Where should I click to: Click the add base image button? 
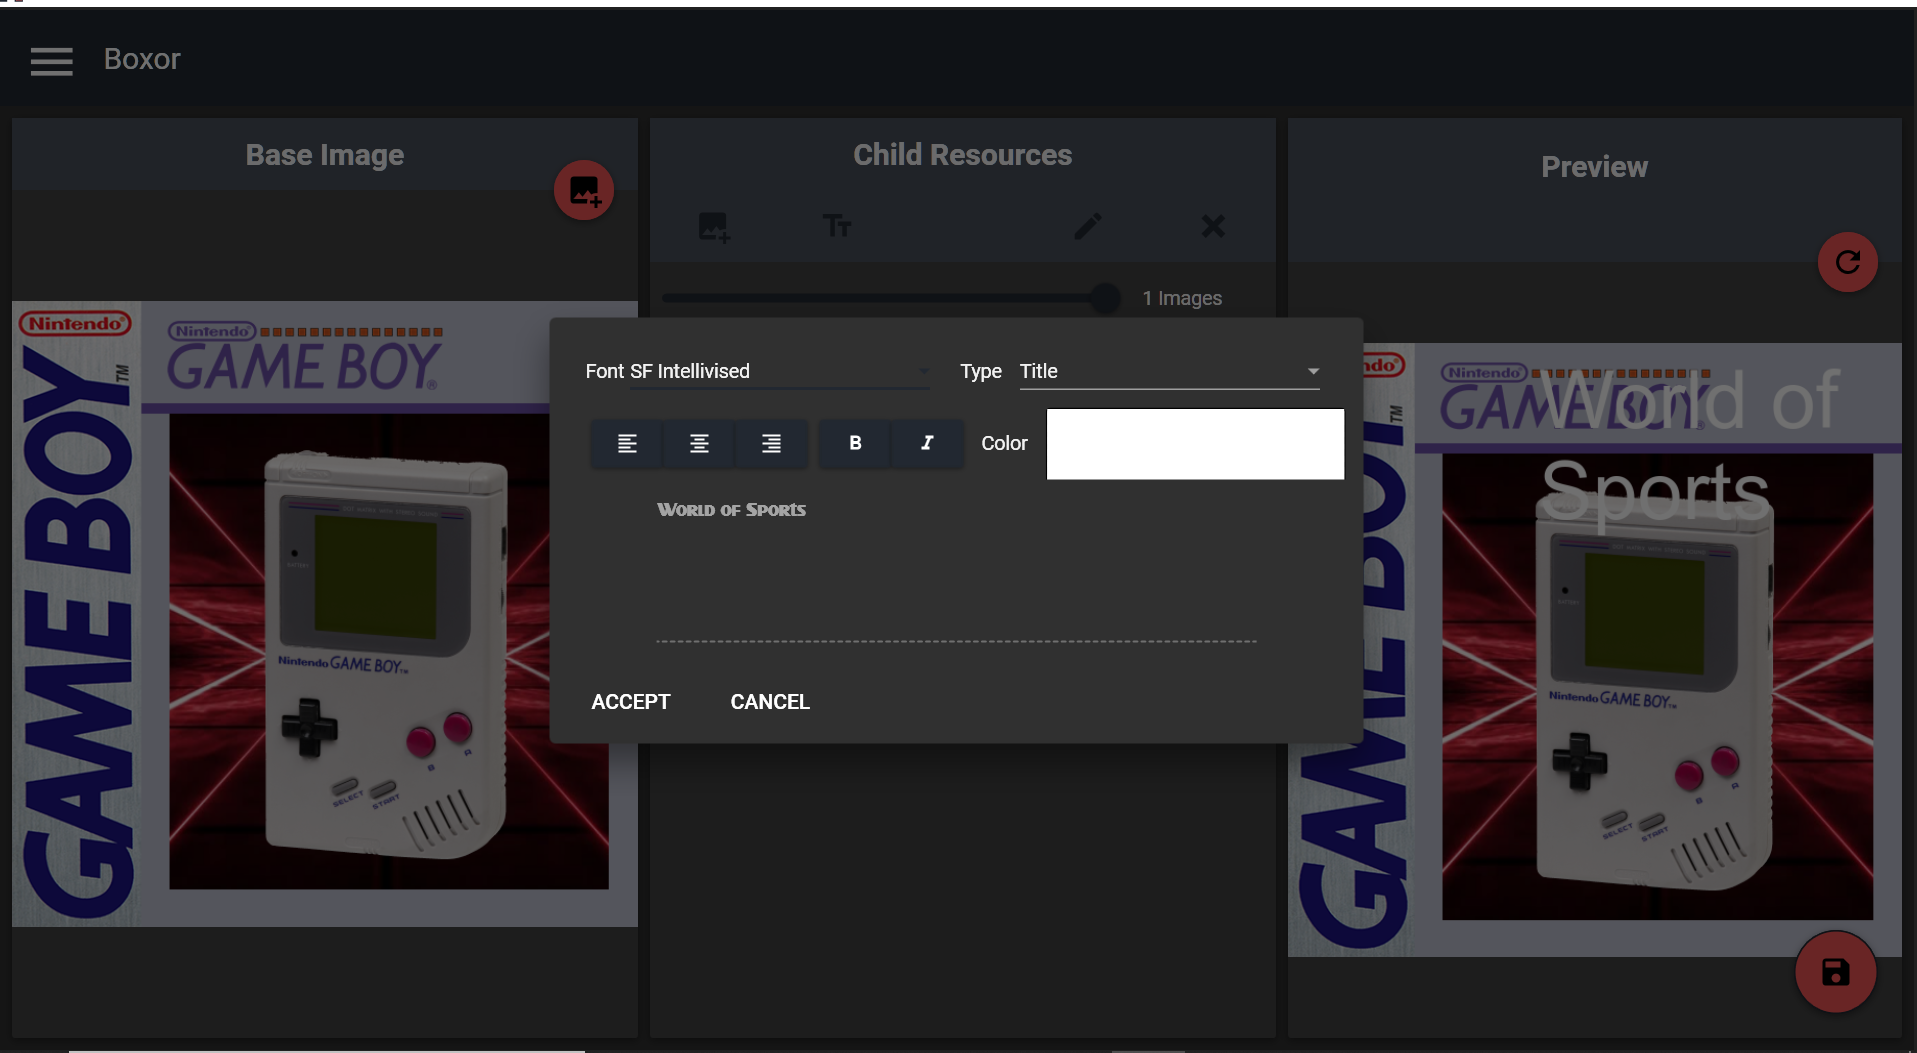click(x=584, y=190)
